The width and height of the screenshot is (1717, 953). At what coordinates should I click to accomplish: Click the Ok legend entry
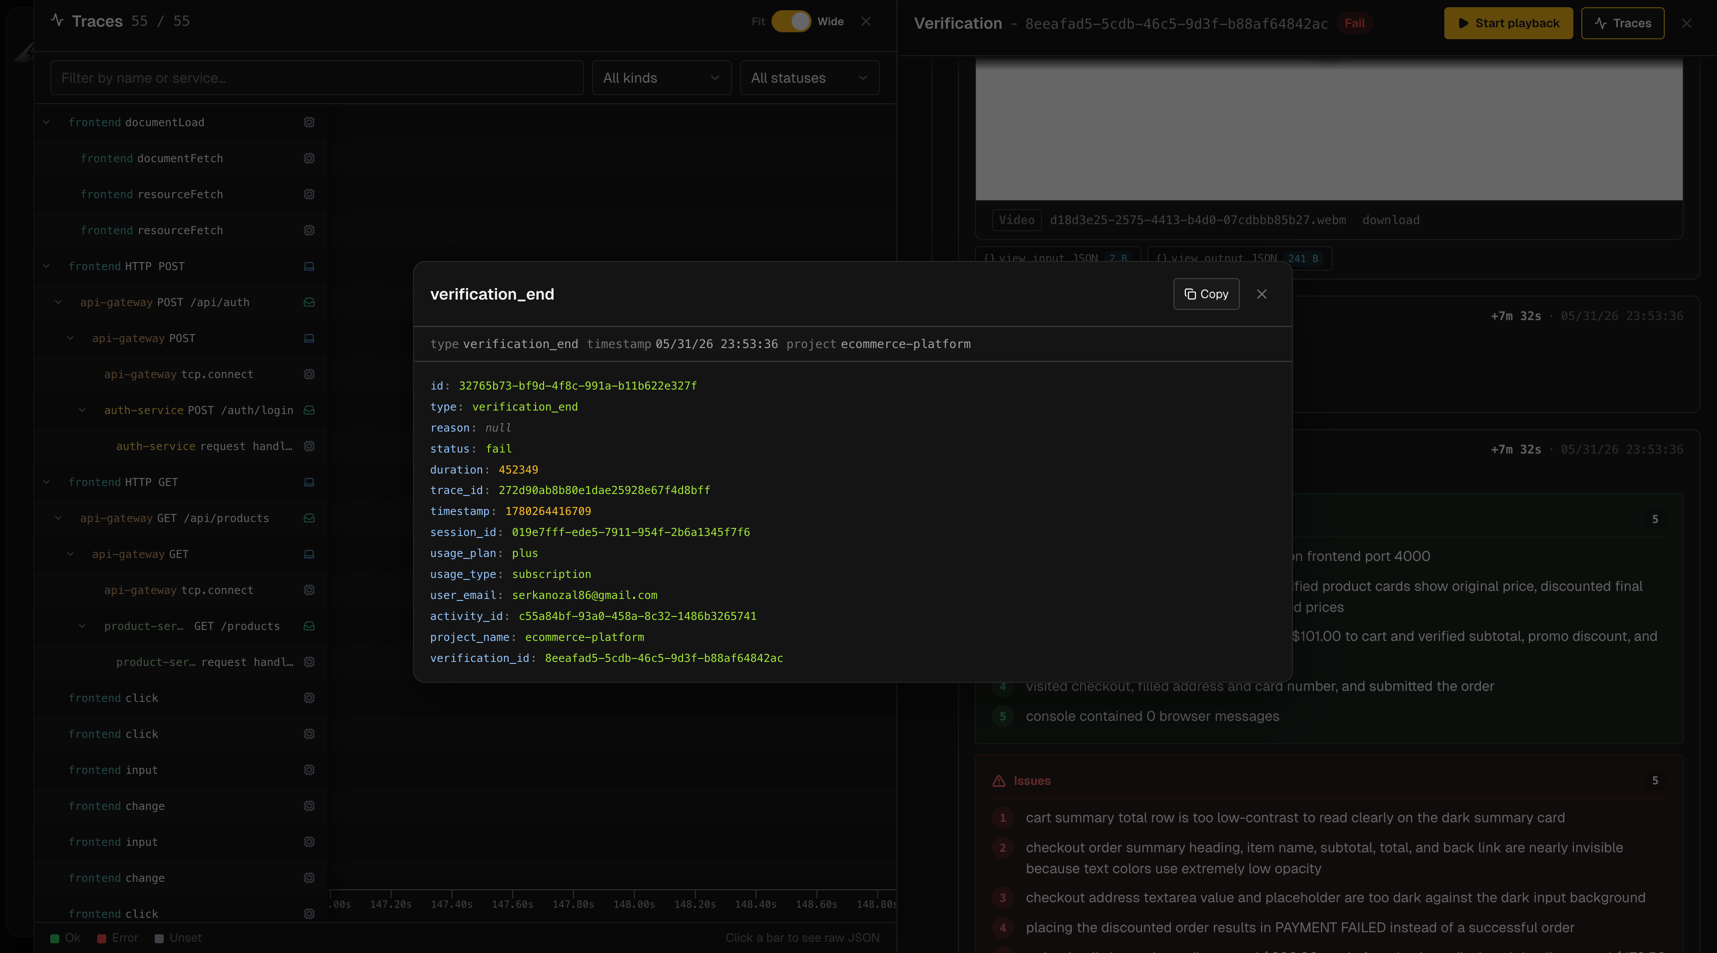pos(65,938)
